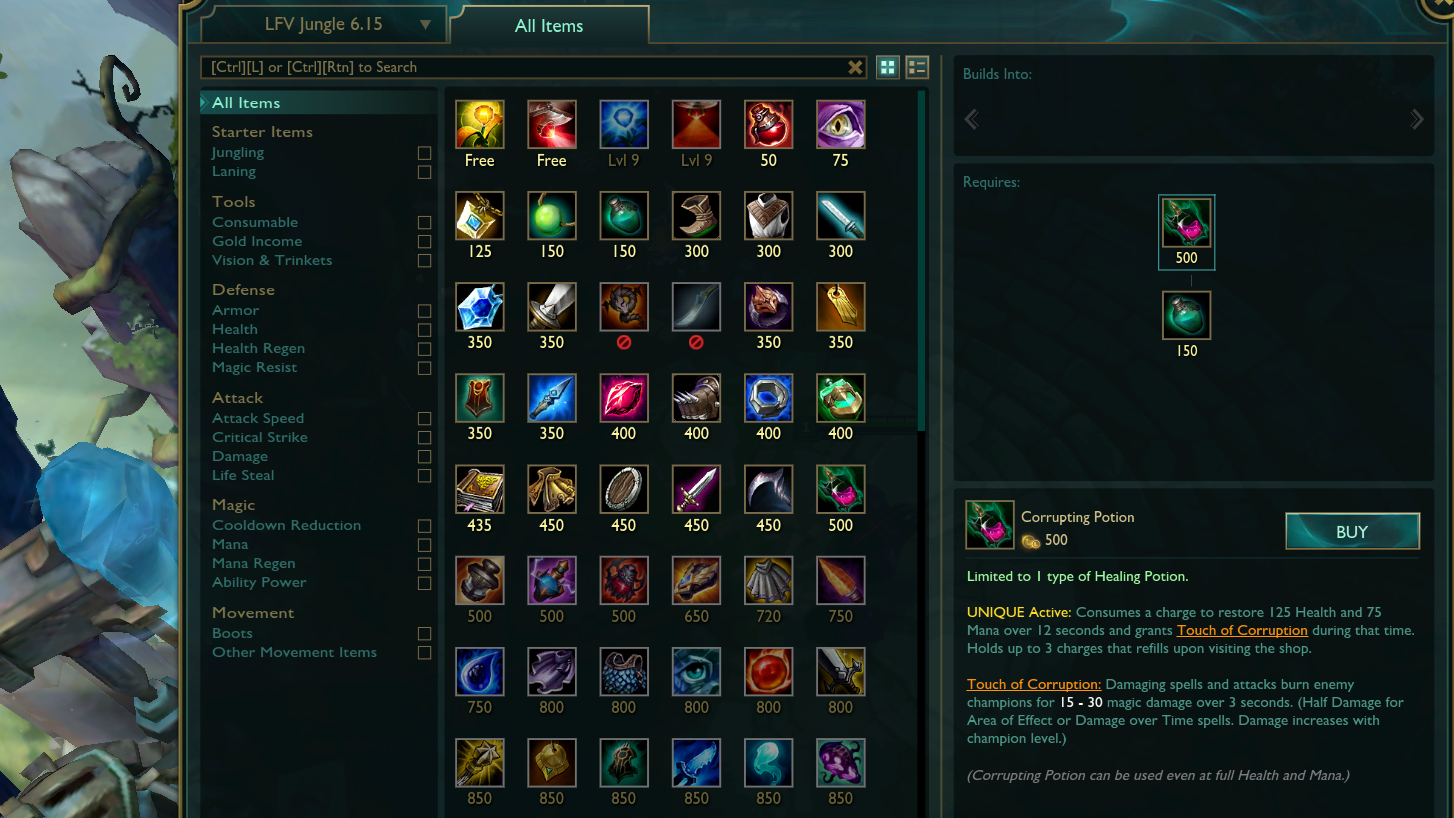Click the BUY button
This screenshot has width=1454, height=818.
[x=1352, y=532]
